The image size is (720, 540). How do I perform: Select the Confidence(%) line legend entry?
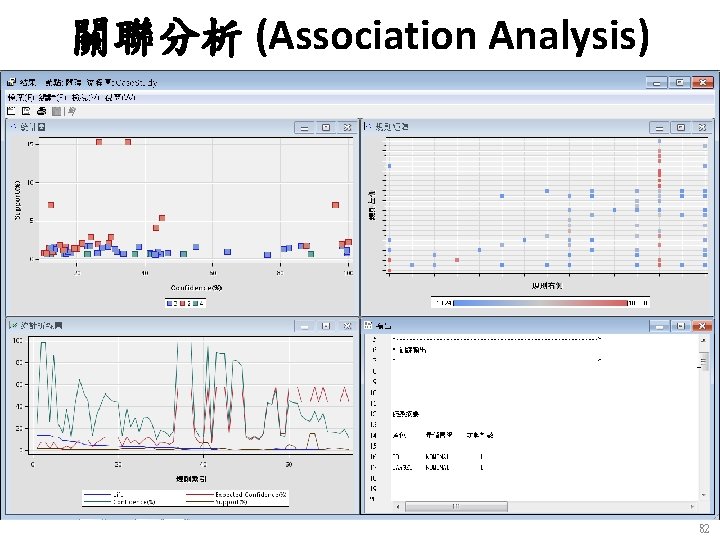[120, 502]
